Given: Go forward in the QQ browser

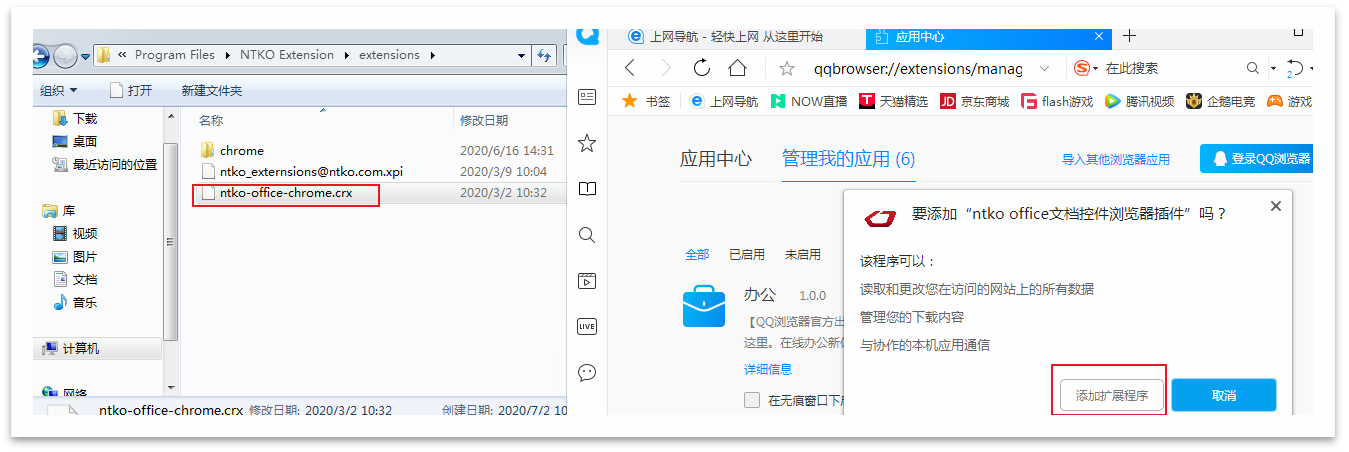Looking at the screenshot, I should click(666, 68).
